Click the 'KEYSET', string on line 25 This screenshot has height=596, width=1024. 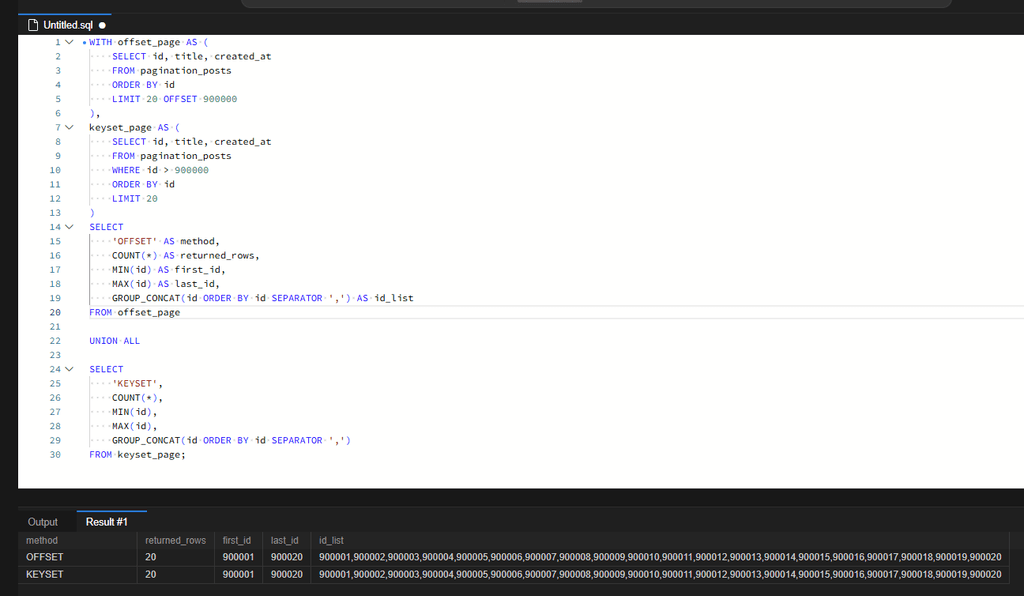tap(137, 384)
